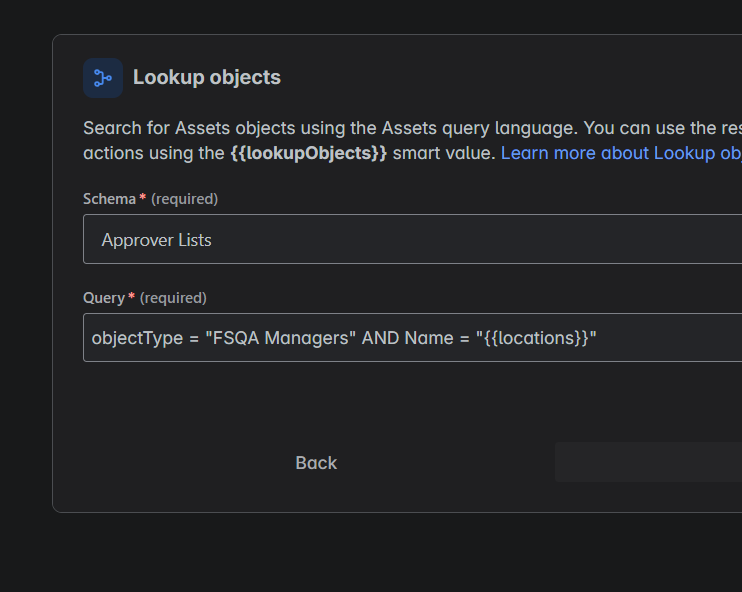Open the Learn more about Lookup objects link

[x=621, y=153]
